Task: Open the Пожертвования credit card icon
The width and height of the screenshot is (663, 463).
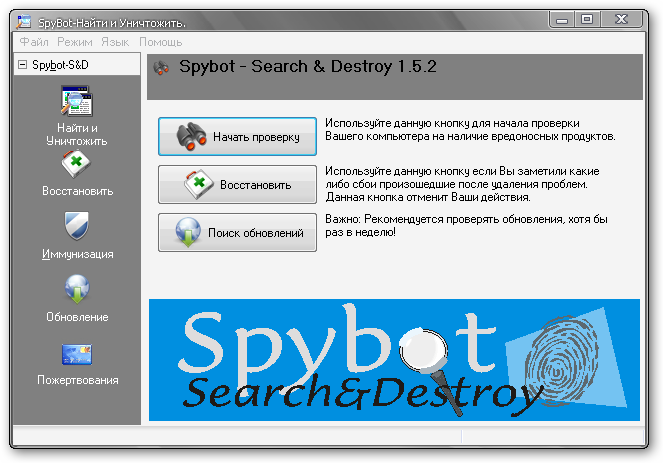Action: 77,353
